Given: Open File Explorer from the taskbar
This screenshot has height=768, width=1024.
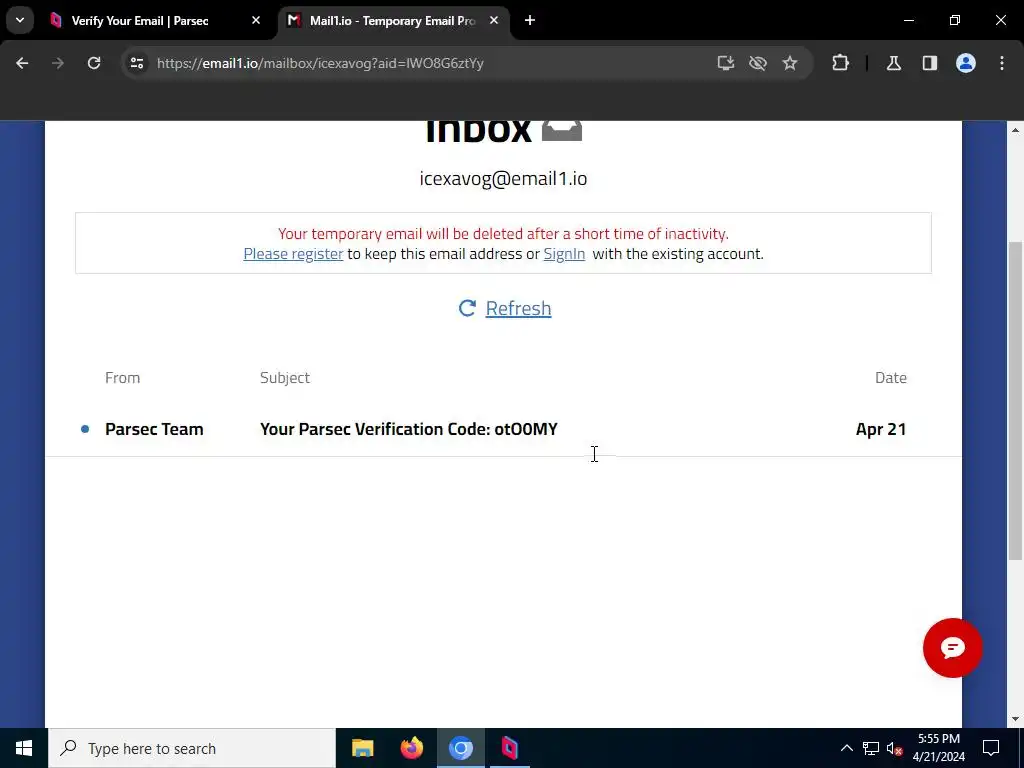Looking at the screenshot, I should point(362,748).
